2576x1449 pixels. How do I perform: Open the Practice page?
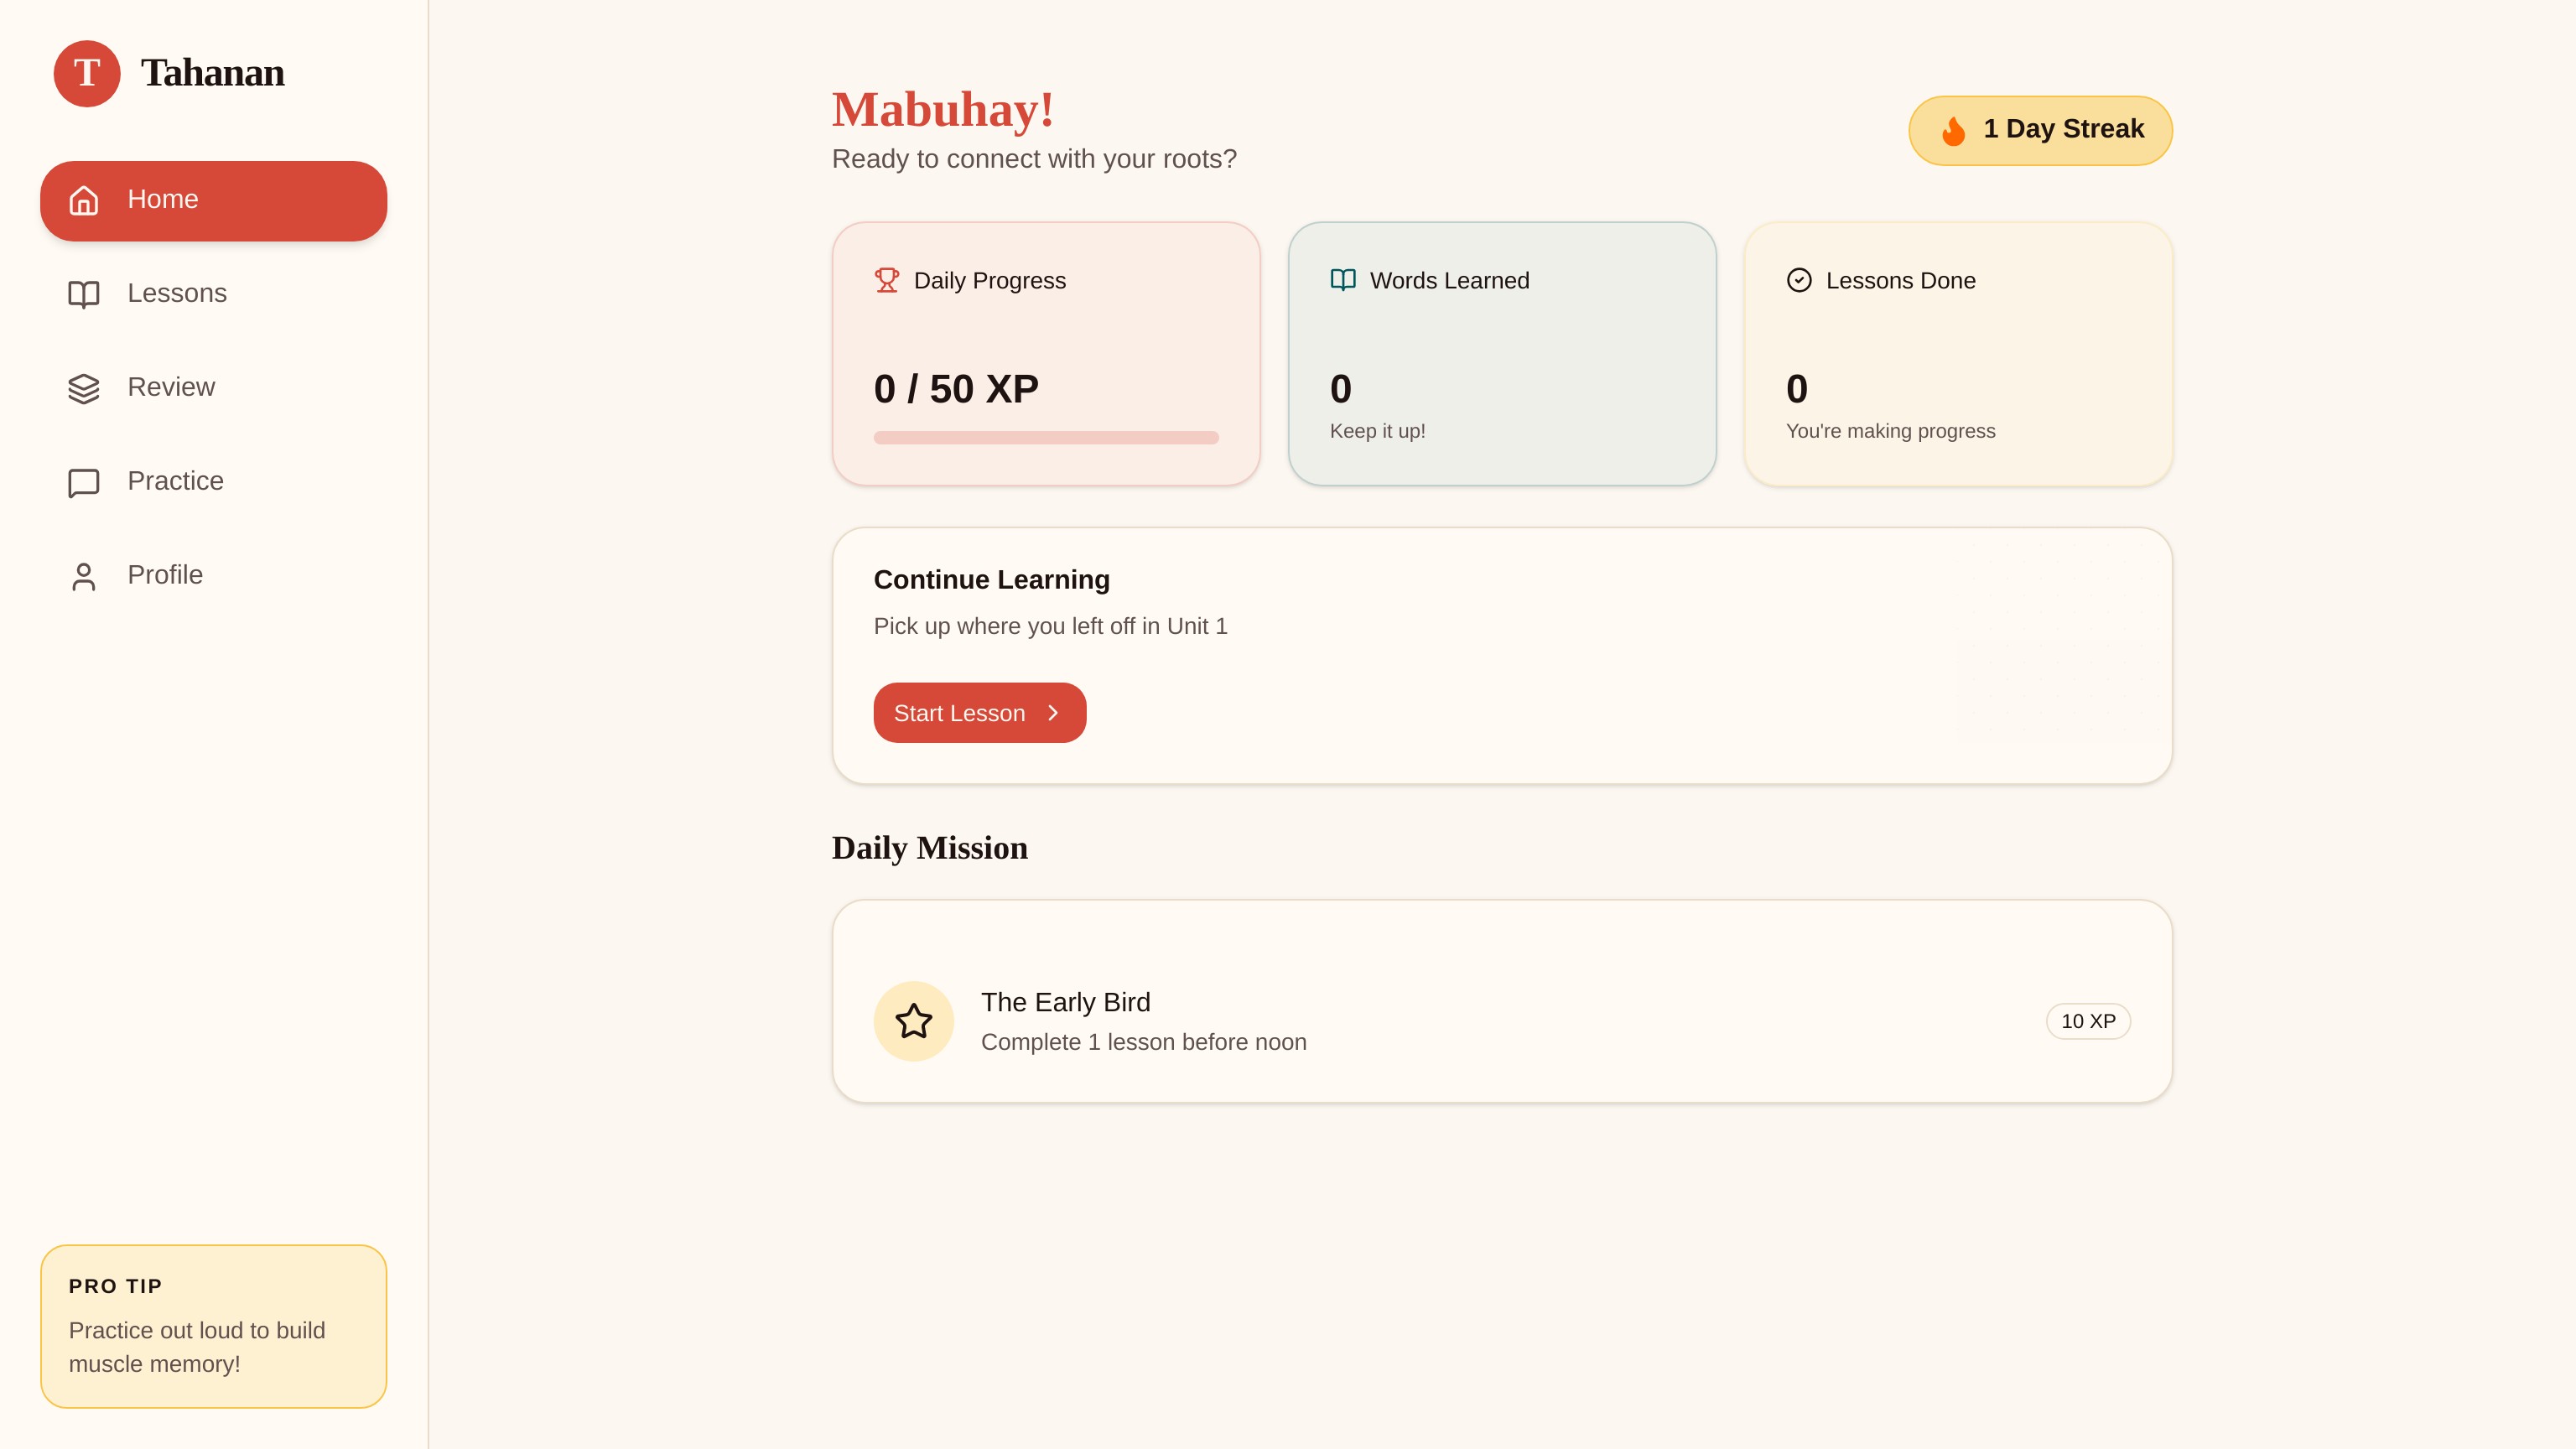pos(175,482)
